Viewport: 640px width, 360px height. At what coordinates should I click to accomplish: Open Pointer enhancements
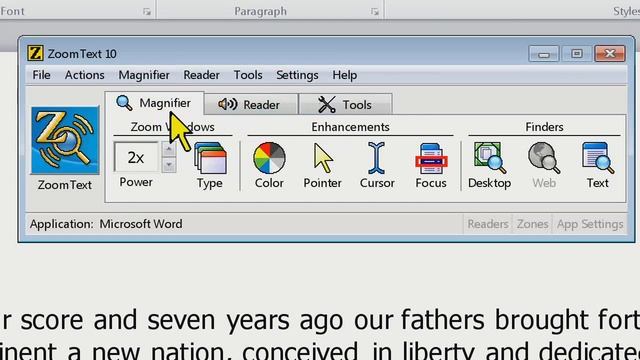(322, 164)
